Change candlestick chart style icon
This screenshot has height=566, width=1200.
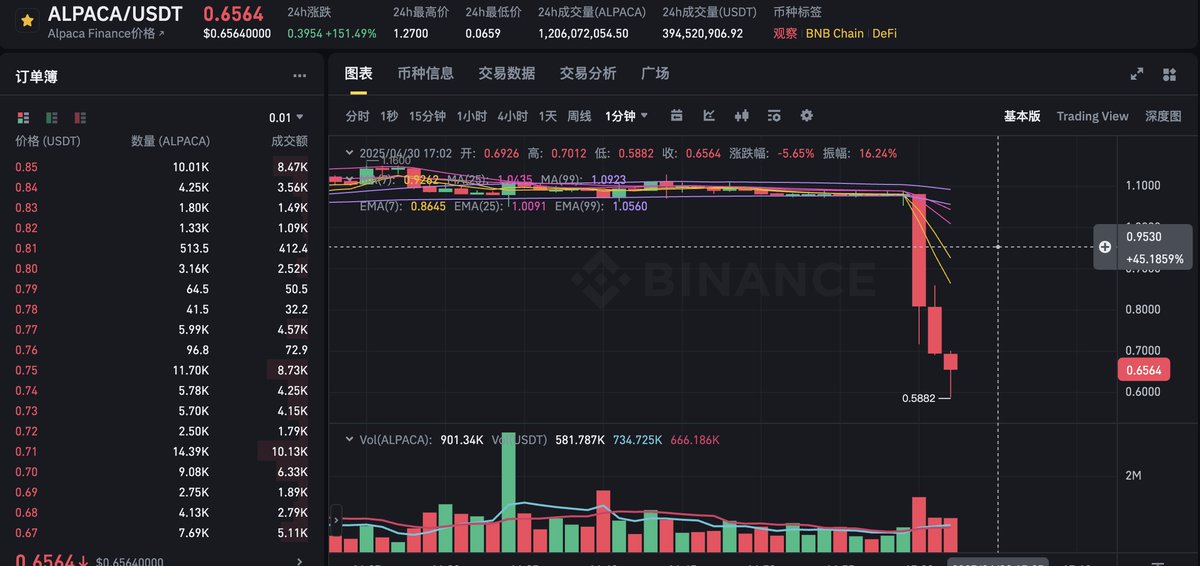click(x=742, y=116)
